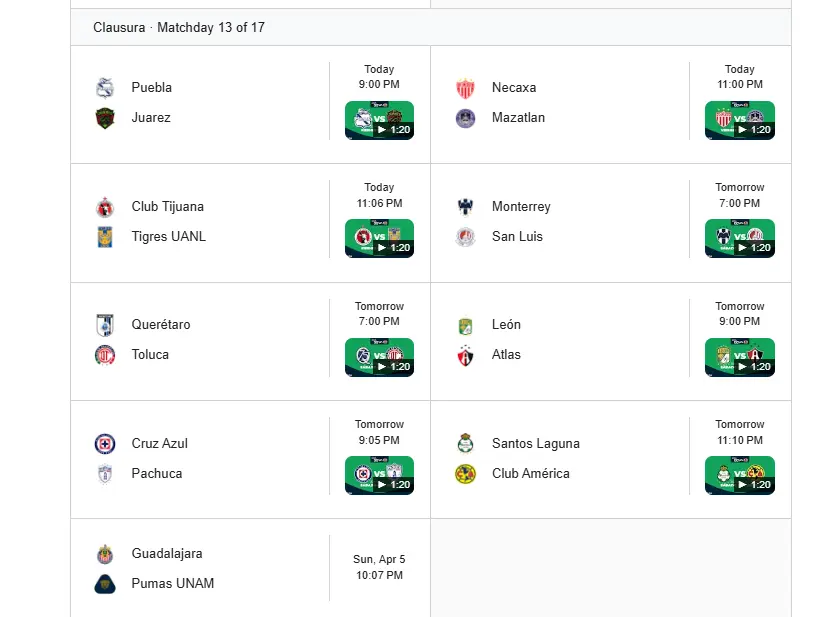Play the León vs Atlas preview video
835x617 pixels.
click(739, 358)
